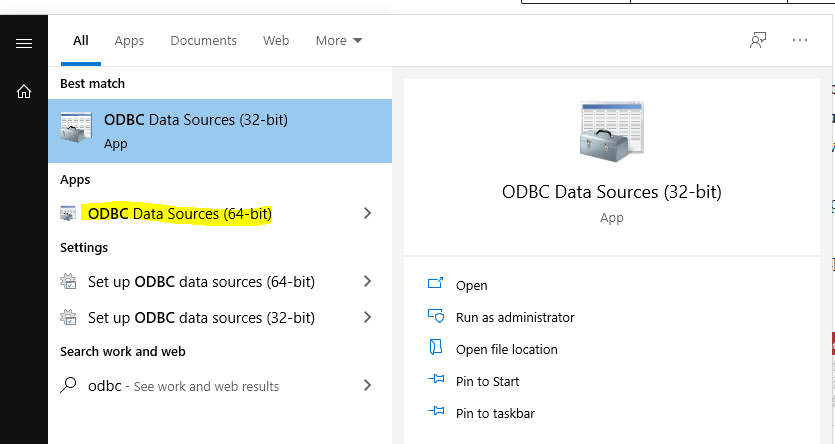
Task: Click the Open file location folder icon
Action: (435, 349)
